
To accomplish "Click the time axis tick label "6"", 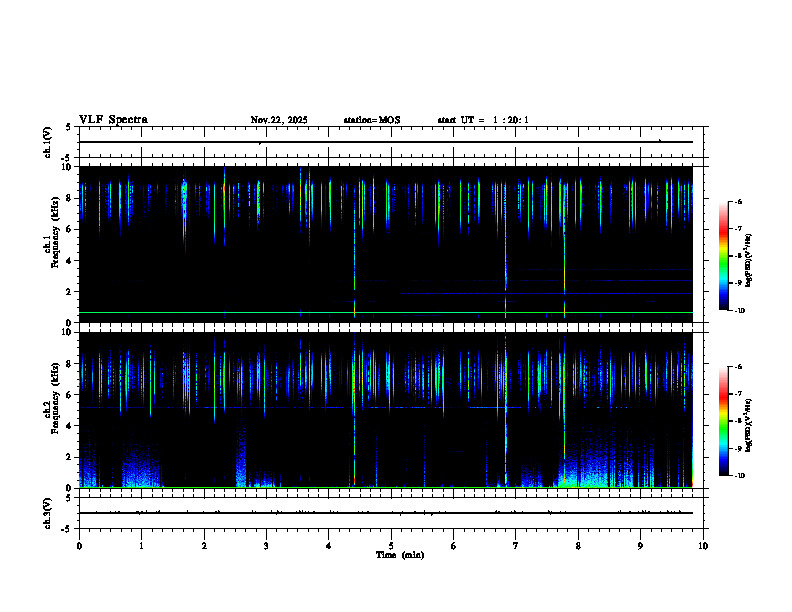I will pos(454,546).
